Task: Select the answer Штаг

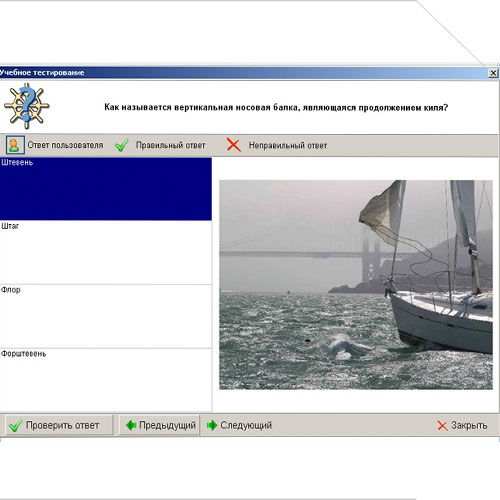Action: (106, 252)
